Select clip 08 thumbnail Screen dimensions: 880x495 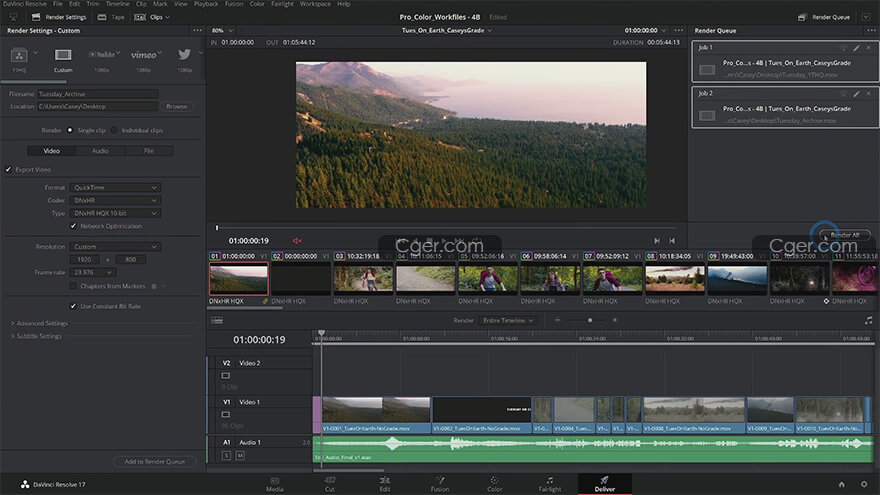675,279
